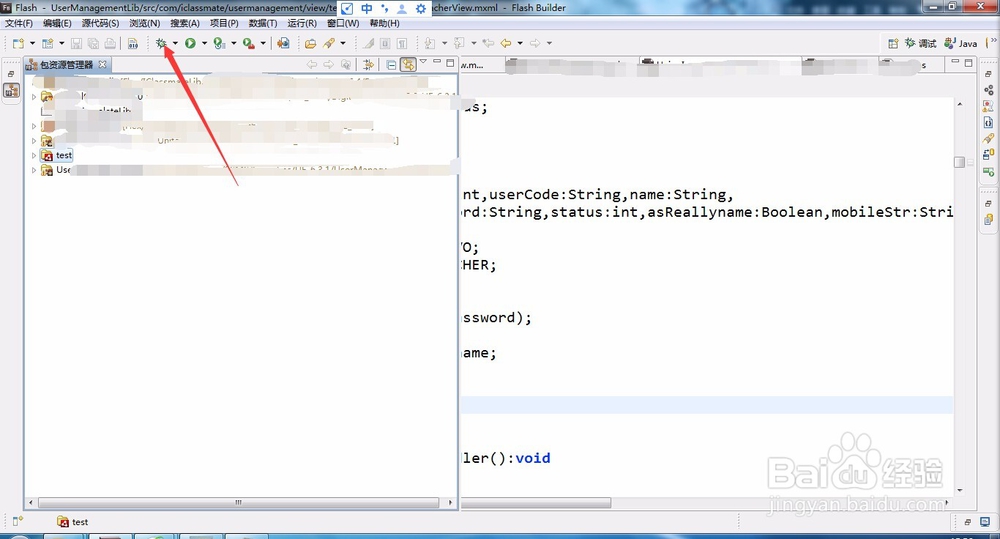Toggle Mark Occurrences pencil icon
This screenshot has height=539, width=1000.
[369, 43]
